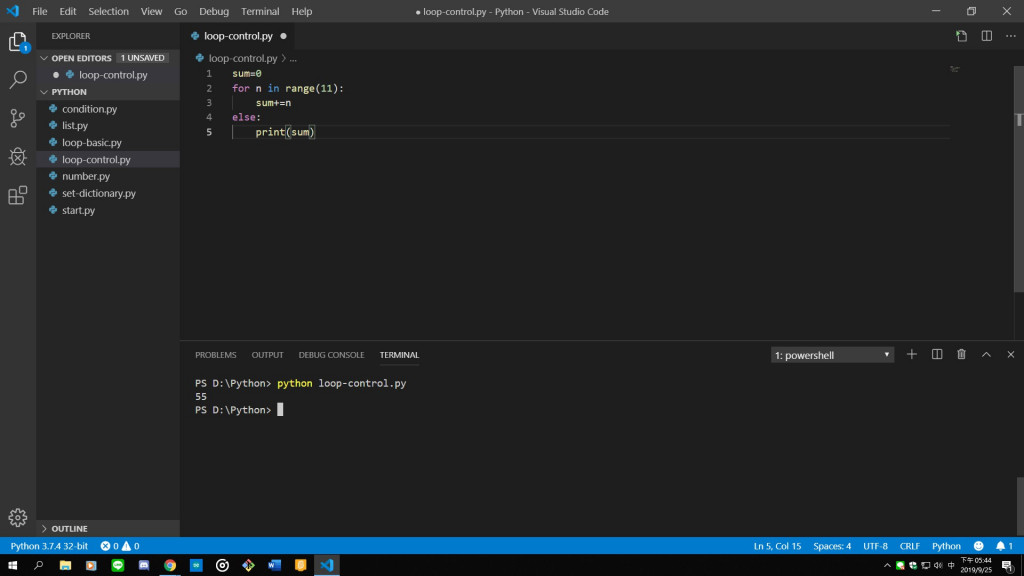The image size is (1024, 576).
Task: Click the breadcrumb ellipsis after loop-control.py
Action: pyautogui.click(x=293, y=58)
